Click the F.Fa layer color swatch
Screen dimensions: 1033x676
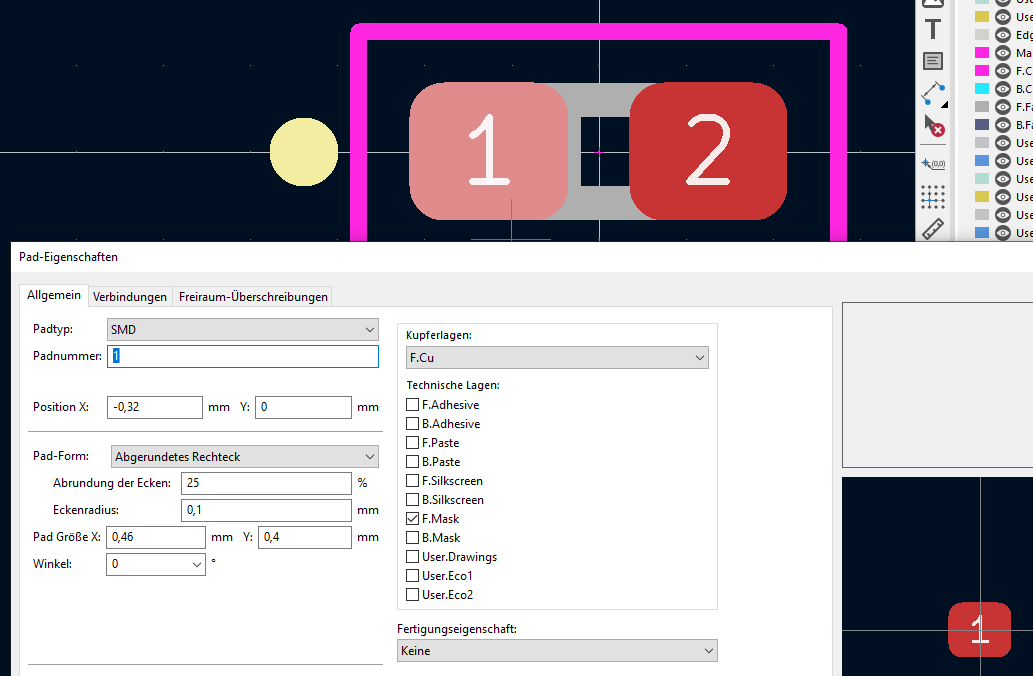tap(982, 107)
